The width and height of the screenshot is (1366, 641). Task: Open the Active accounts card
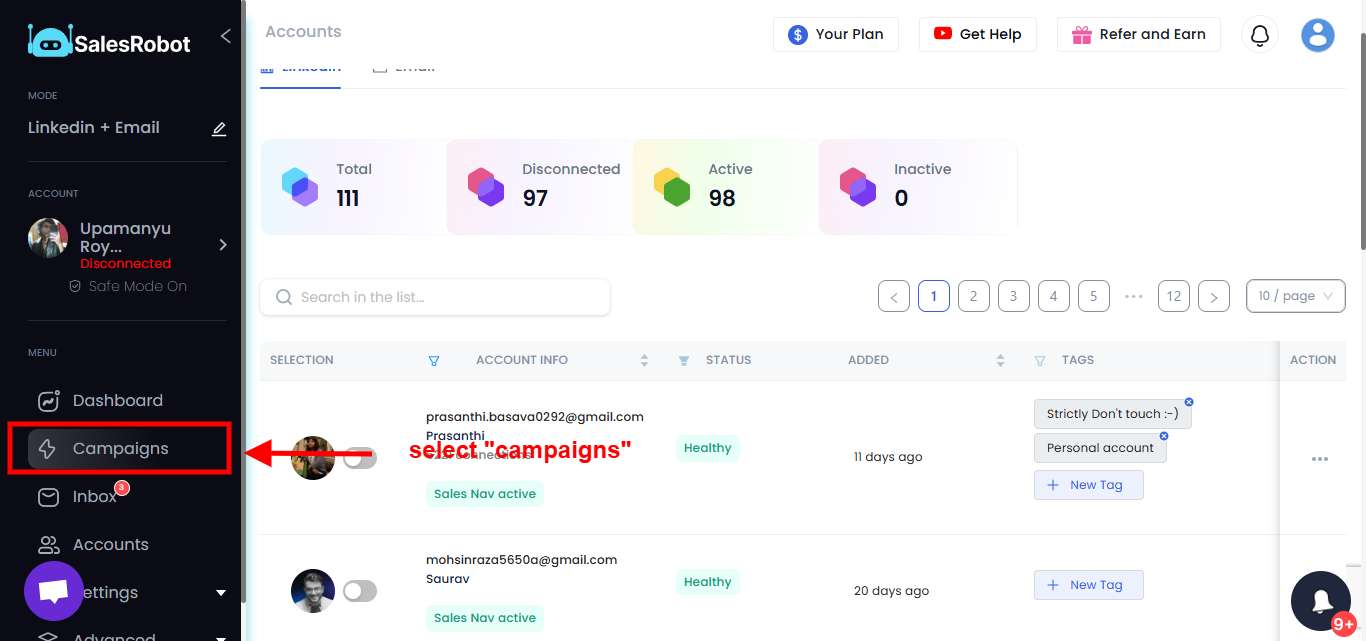725,187
